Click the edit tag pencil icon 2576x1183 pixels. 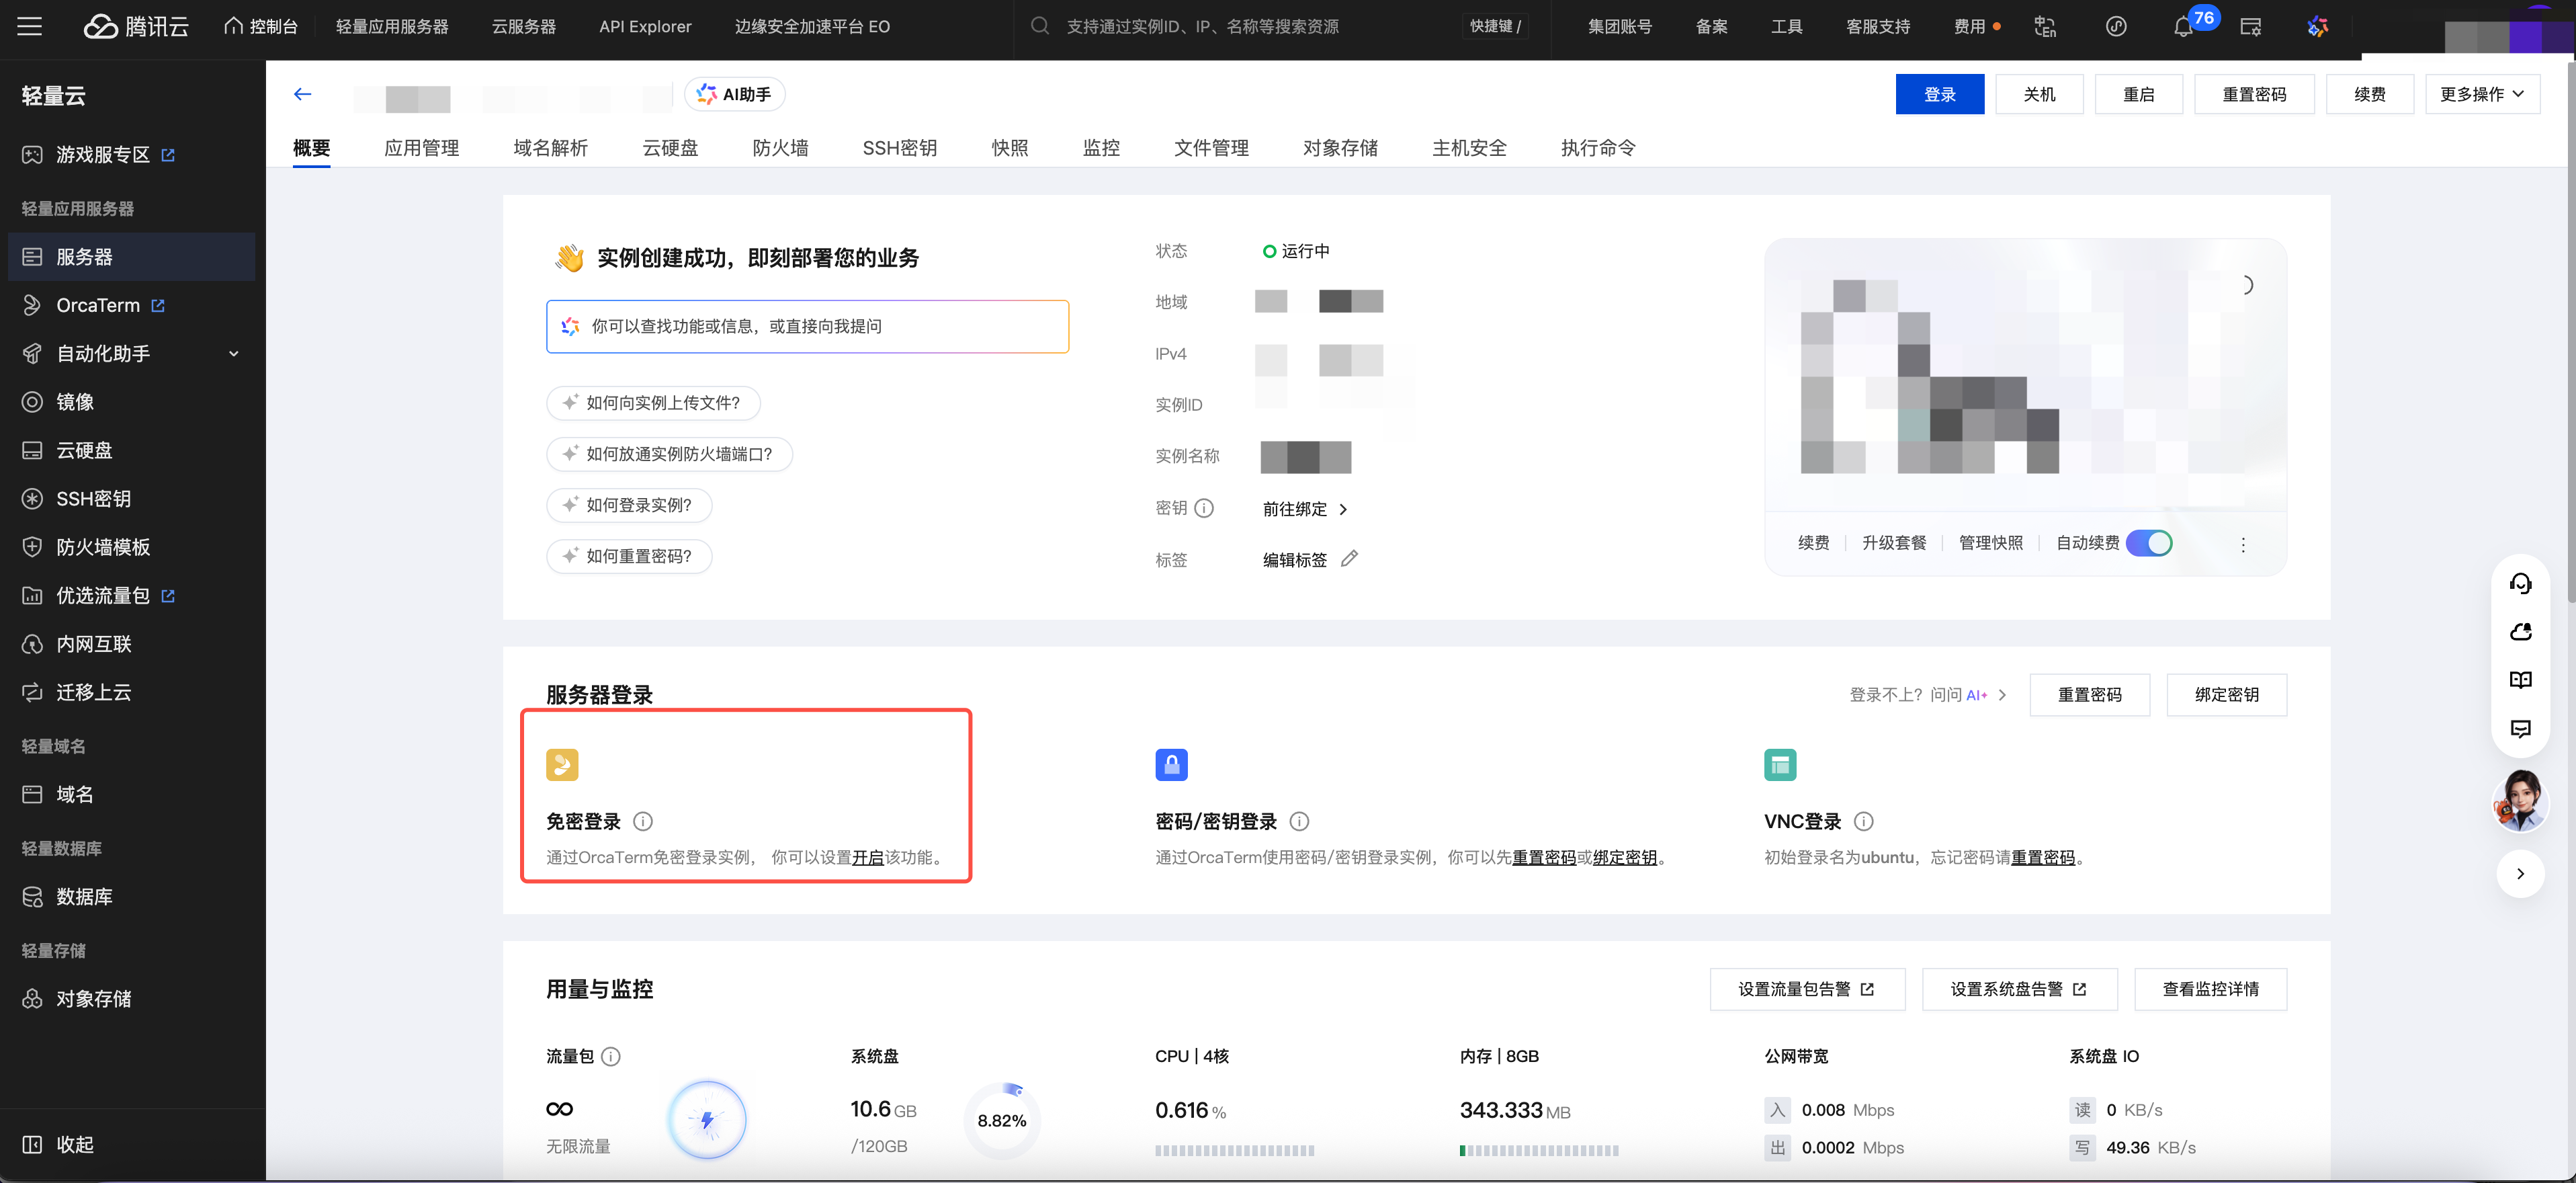[x=1349, y=559]
